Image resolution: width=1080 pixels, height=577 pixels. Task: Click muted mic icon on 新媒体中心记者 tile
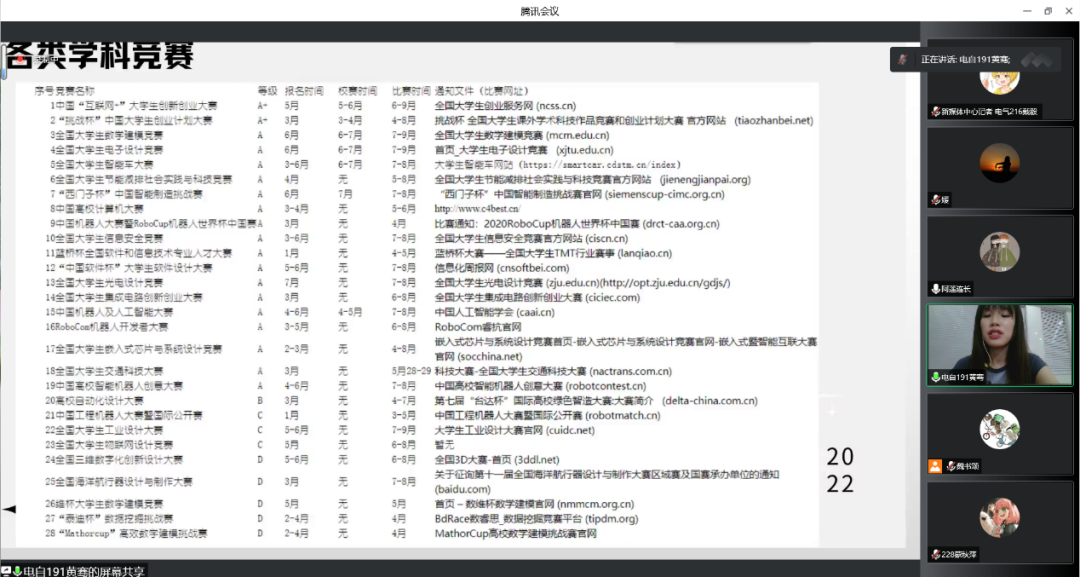click(935, 112)
